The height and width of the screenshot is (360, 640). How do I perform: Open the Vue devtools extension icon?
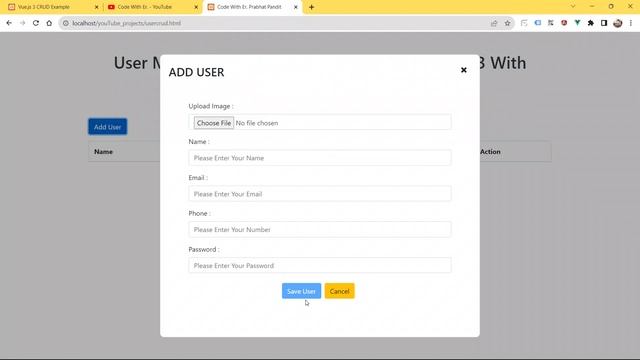coord(577,23)
